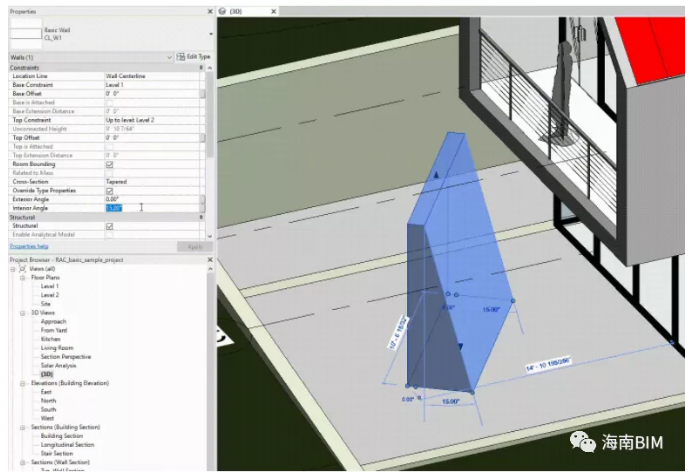Viewport: 689px width, 473px height.
Task: Select the South elevation
Action: (x=48, y=409)
